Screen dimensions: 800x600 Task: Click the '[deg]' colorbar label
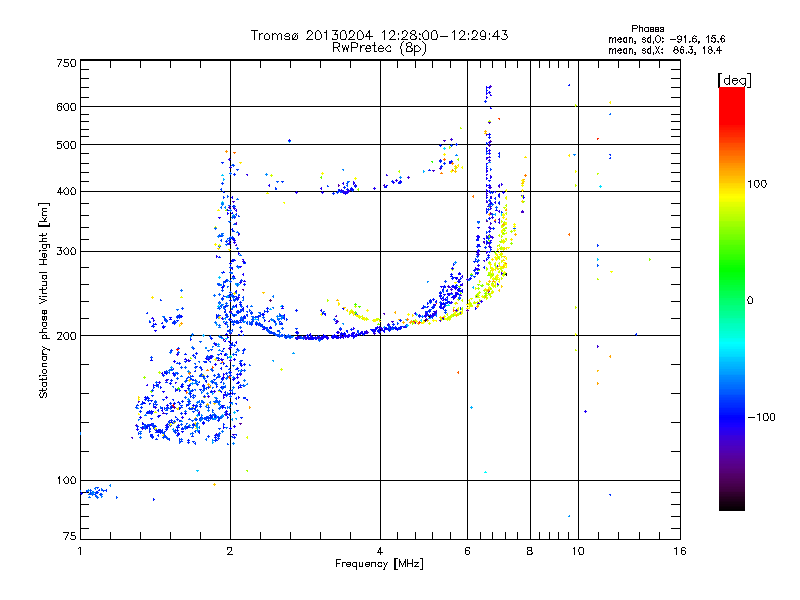(734, 81)
